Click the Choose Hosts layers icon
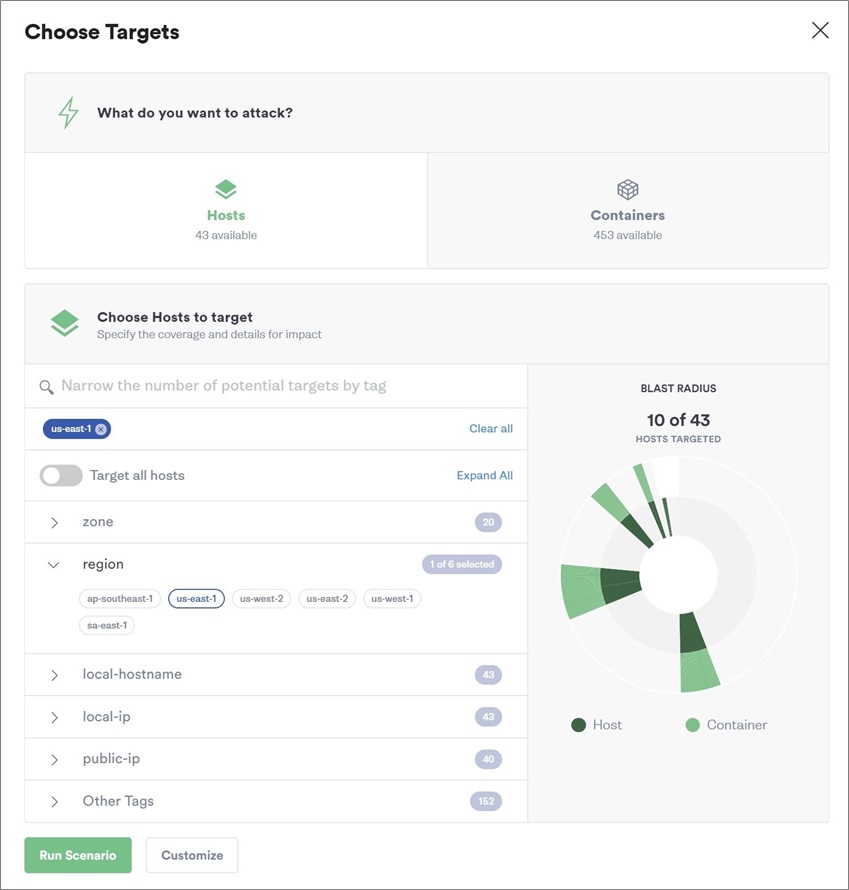Screen dimensions: 849x890 point(65,323)
